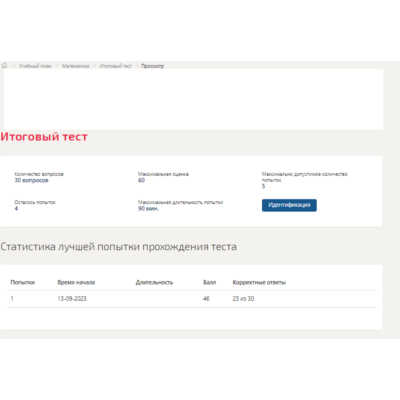The image size is (400, 400).
Task: Select the '90 мин.' duration value
Action: pos(148,208)
